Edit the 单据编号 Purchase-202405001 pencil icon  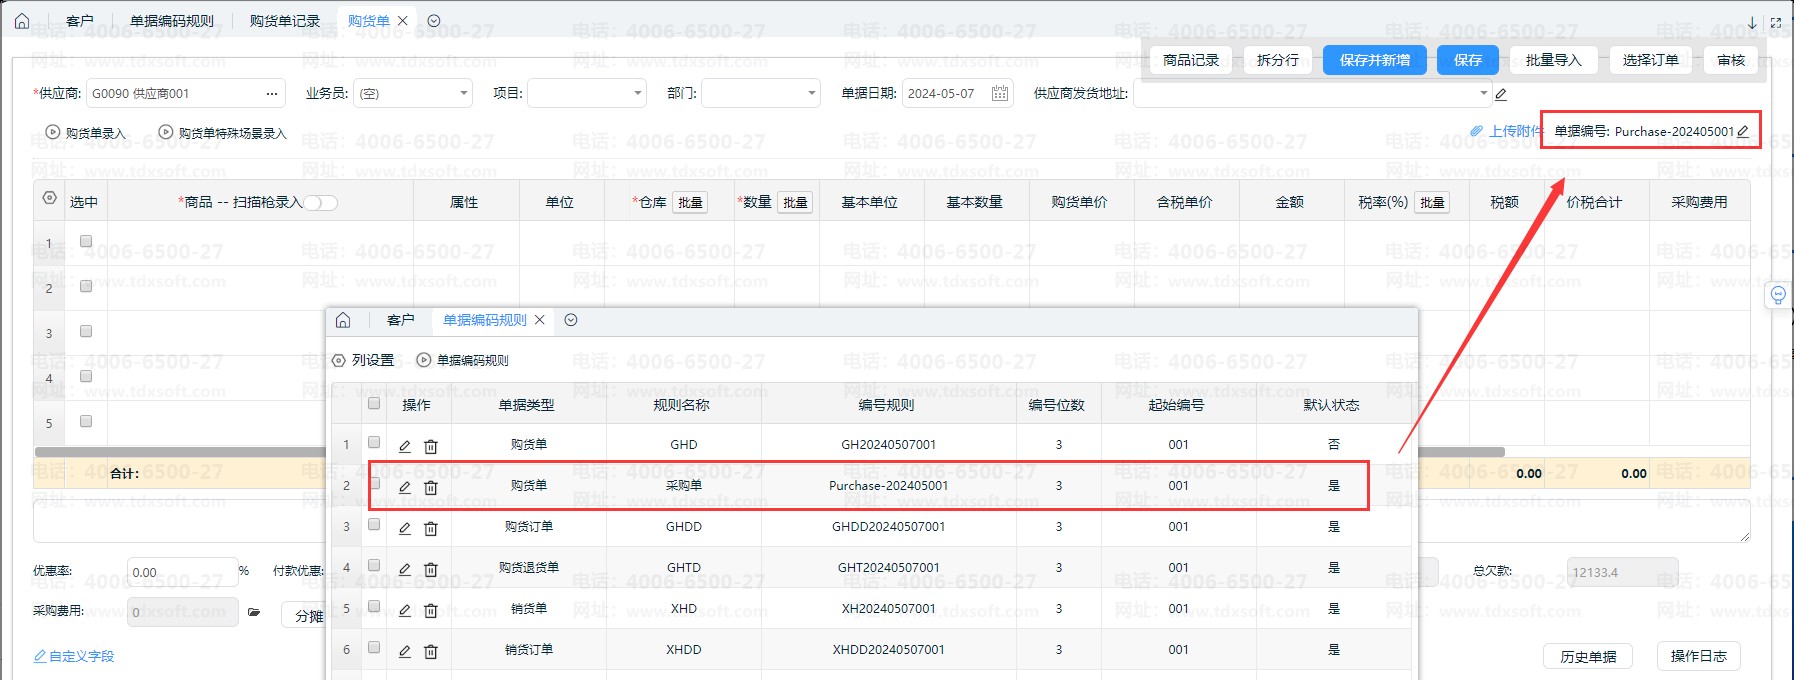click(x=1743, y=131)
